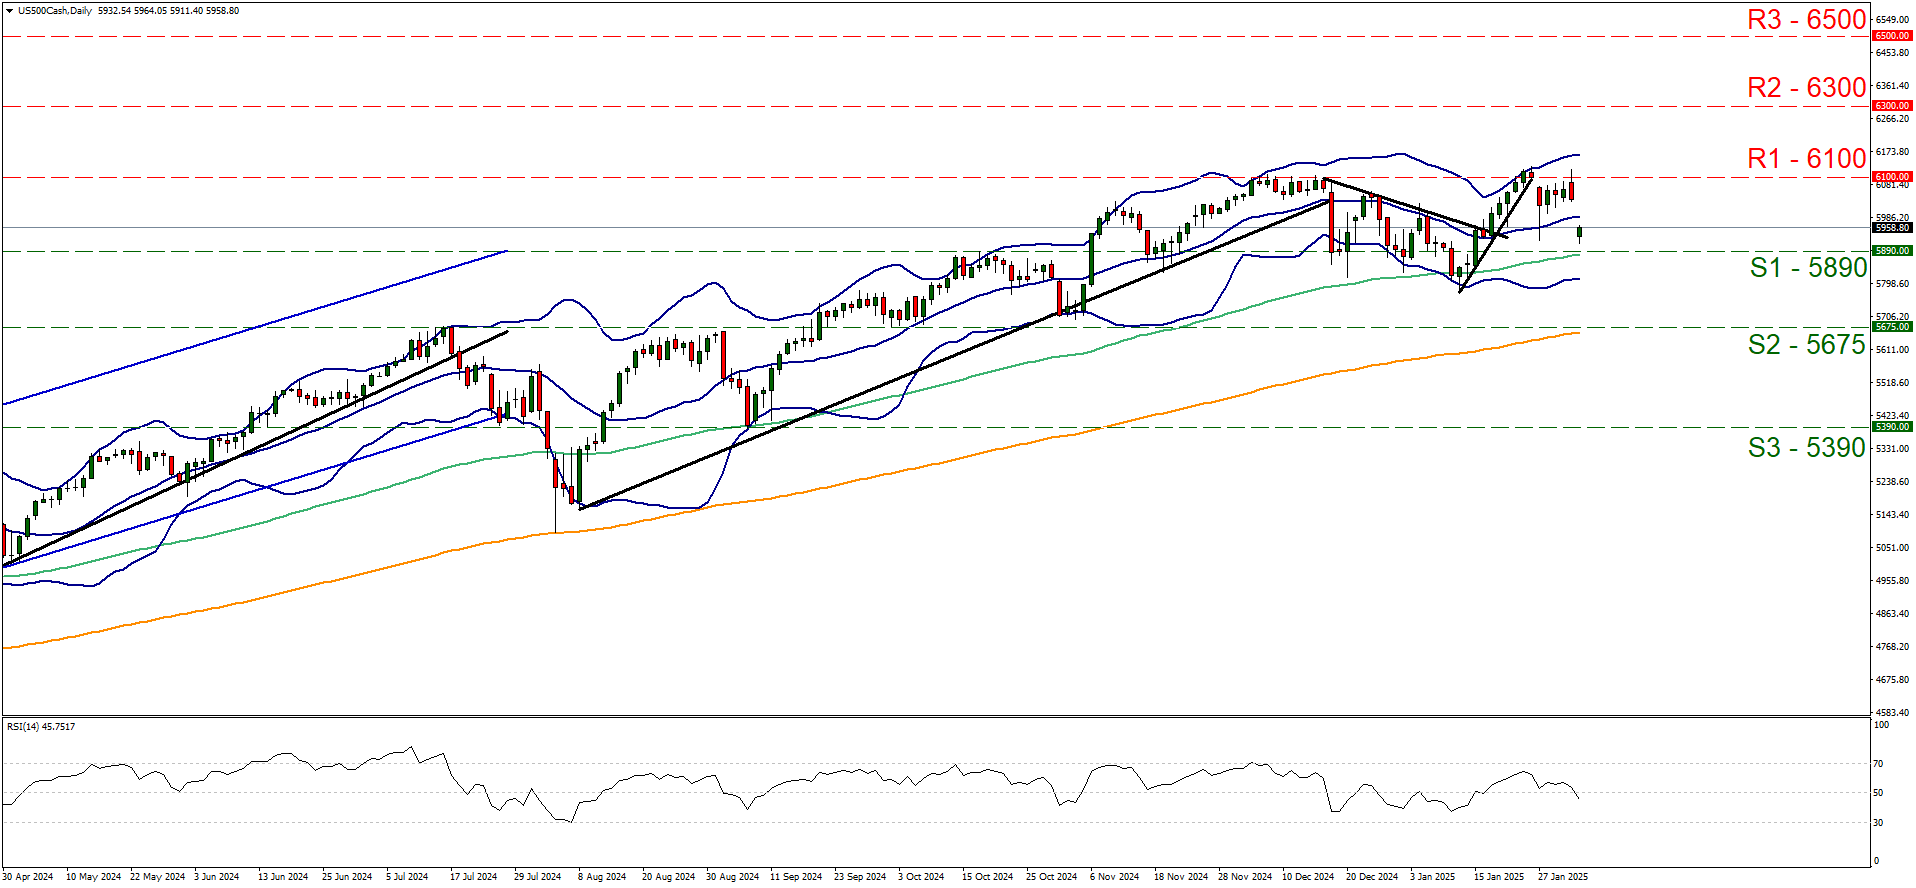1916x888 pixels.
Task: Select the red 6100.00 price axis tag
Action: [1891, 177]
